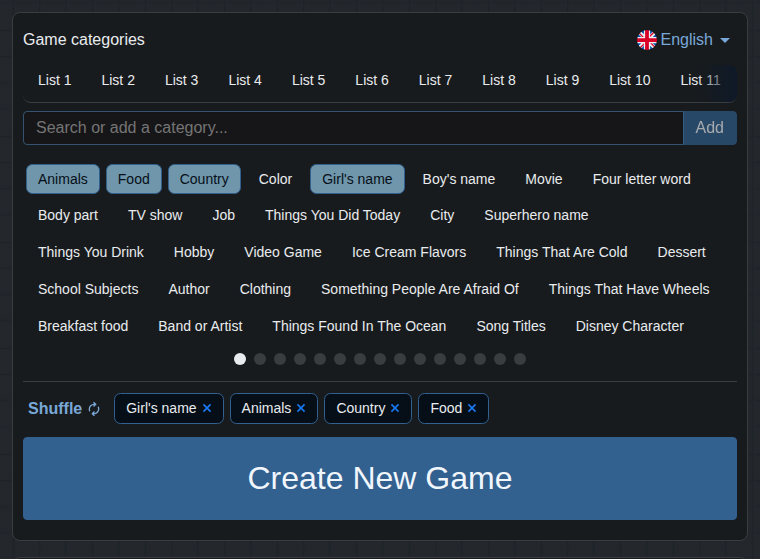
Task: Pick the List 9 tab
Action: [562, 80]
